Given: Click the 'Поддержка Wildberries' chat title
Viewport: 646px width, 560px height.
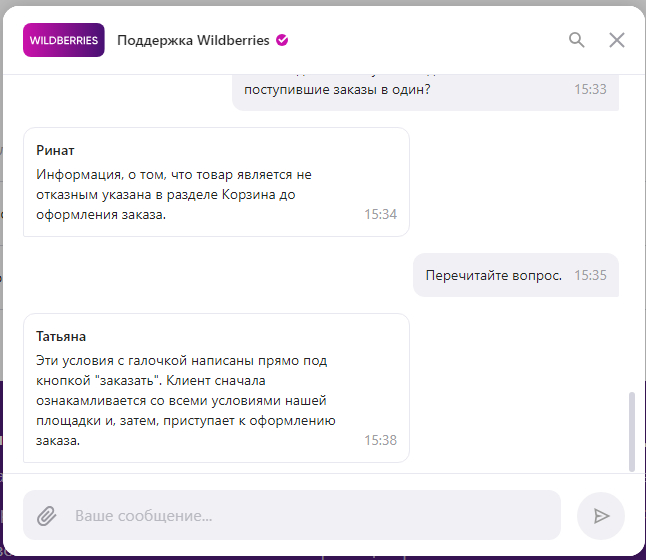Looking at the screenshot, I should click(193, 40).
